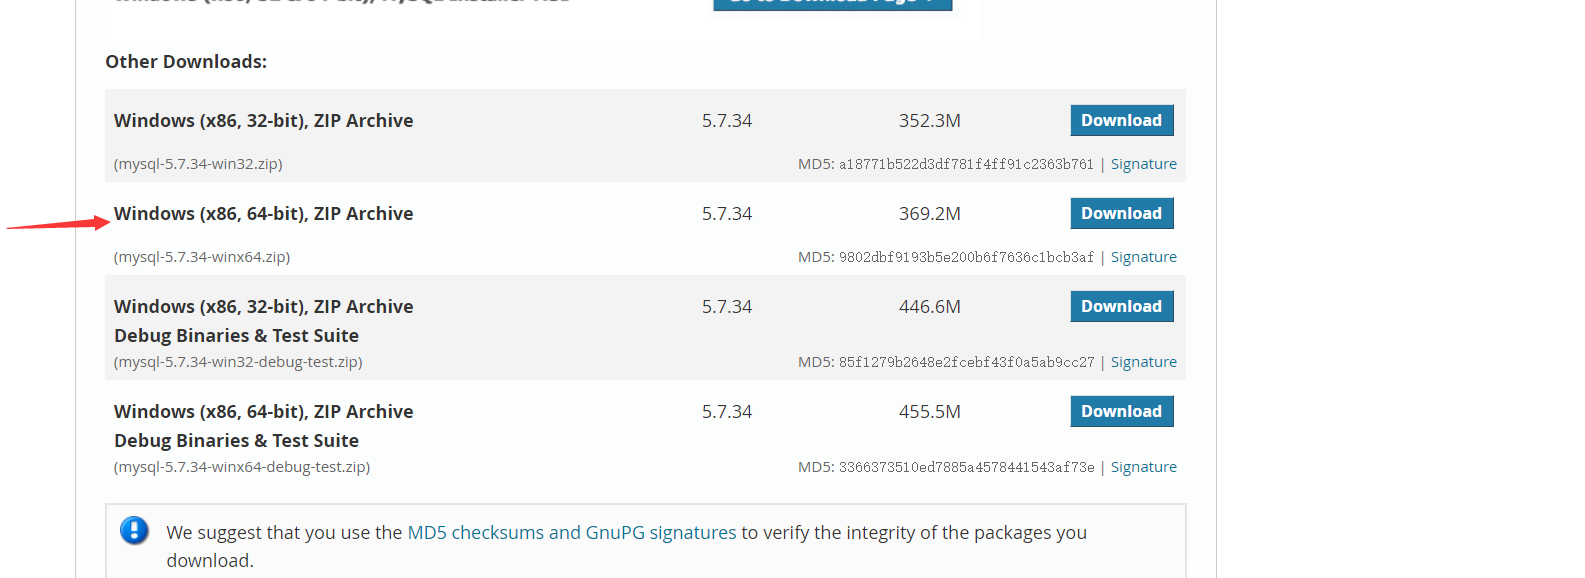
Task: Download Windows 64-bit ZIP Archive 369.2M
Action: click(1122, 213)
